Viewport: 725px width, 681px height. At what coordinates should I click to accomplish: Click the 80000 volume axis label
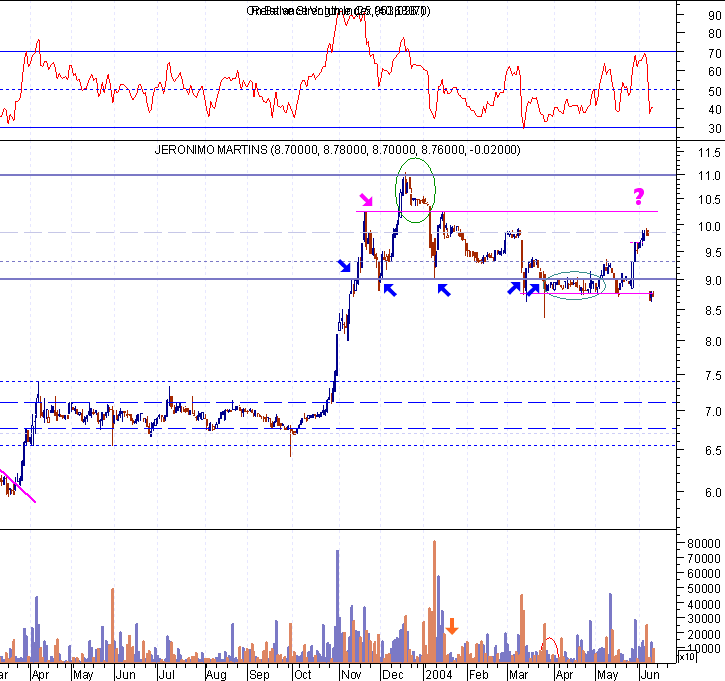pyautogui.click(x=703, y=544)
